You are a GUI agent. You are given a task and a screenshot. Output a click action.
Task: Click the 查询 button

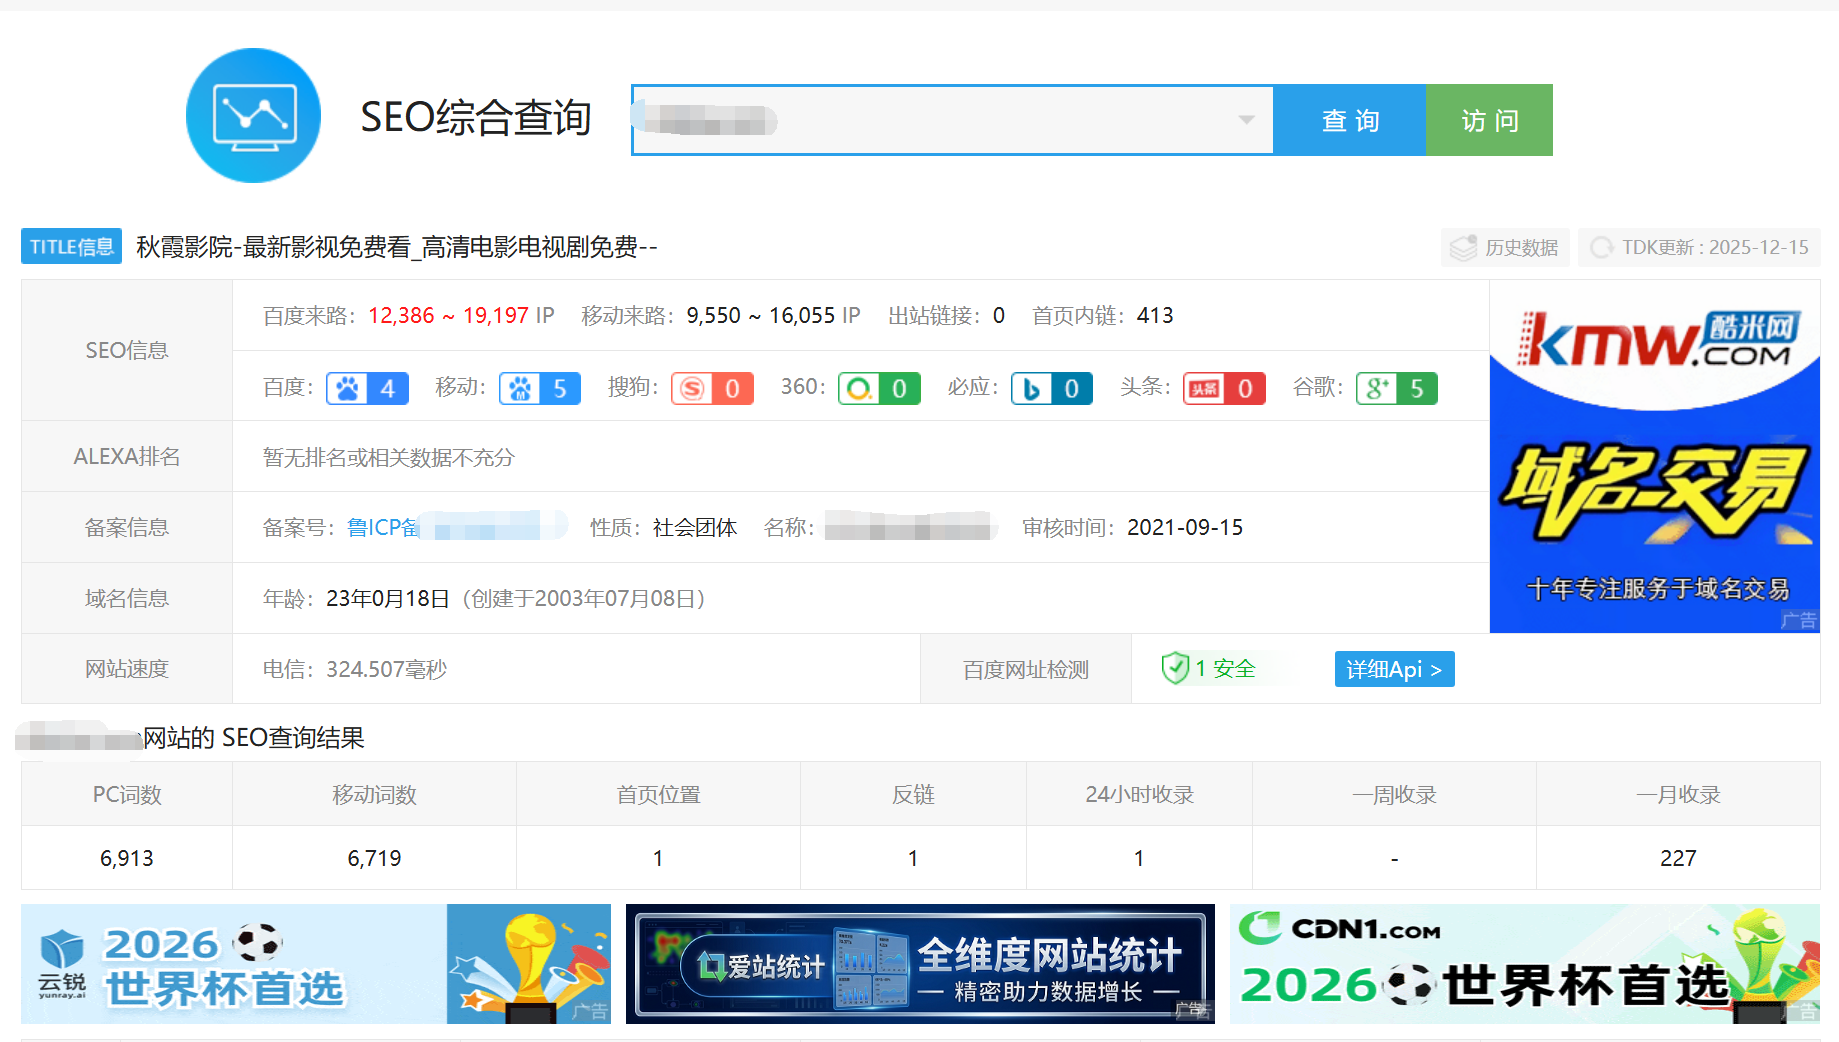1350,120
